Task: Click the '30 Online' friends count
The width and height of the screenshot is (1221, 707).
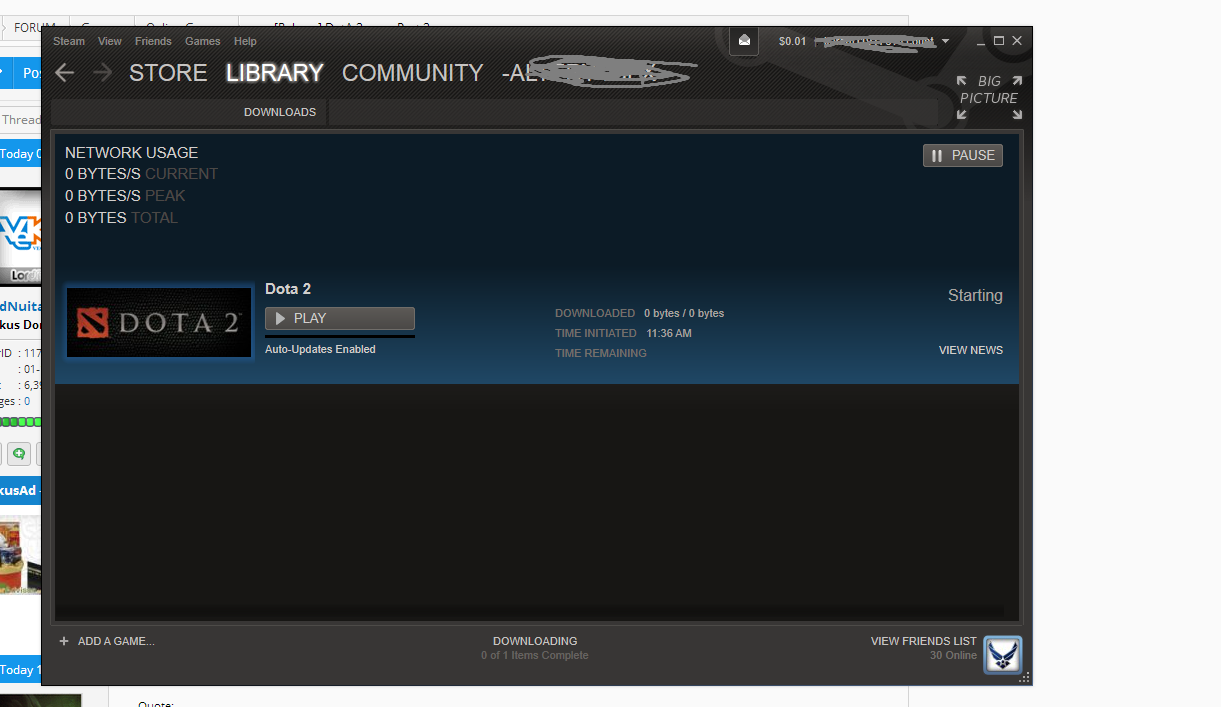Action: 953,655
